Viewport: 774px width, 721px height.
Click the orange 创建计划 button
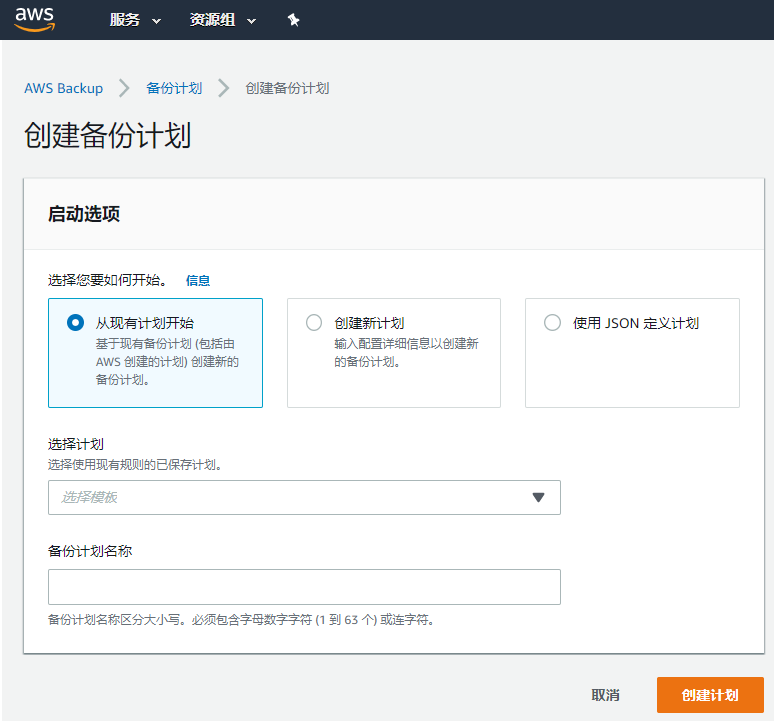710,695
